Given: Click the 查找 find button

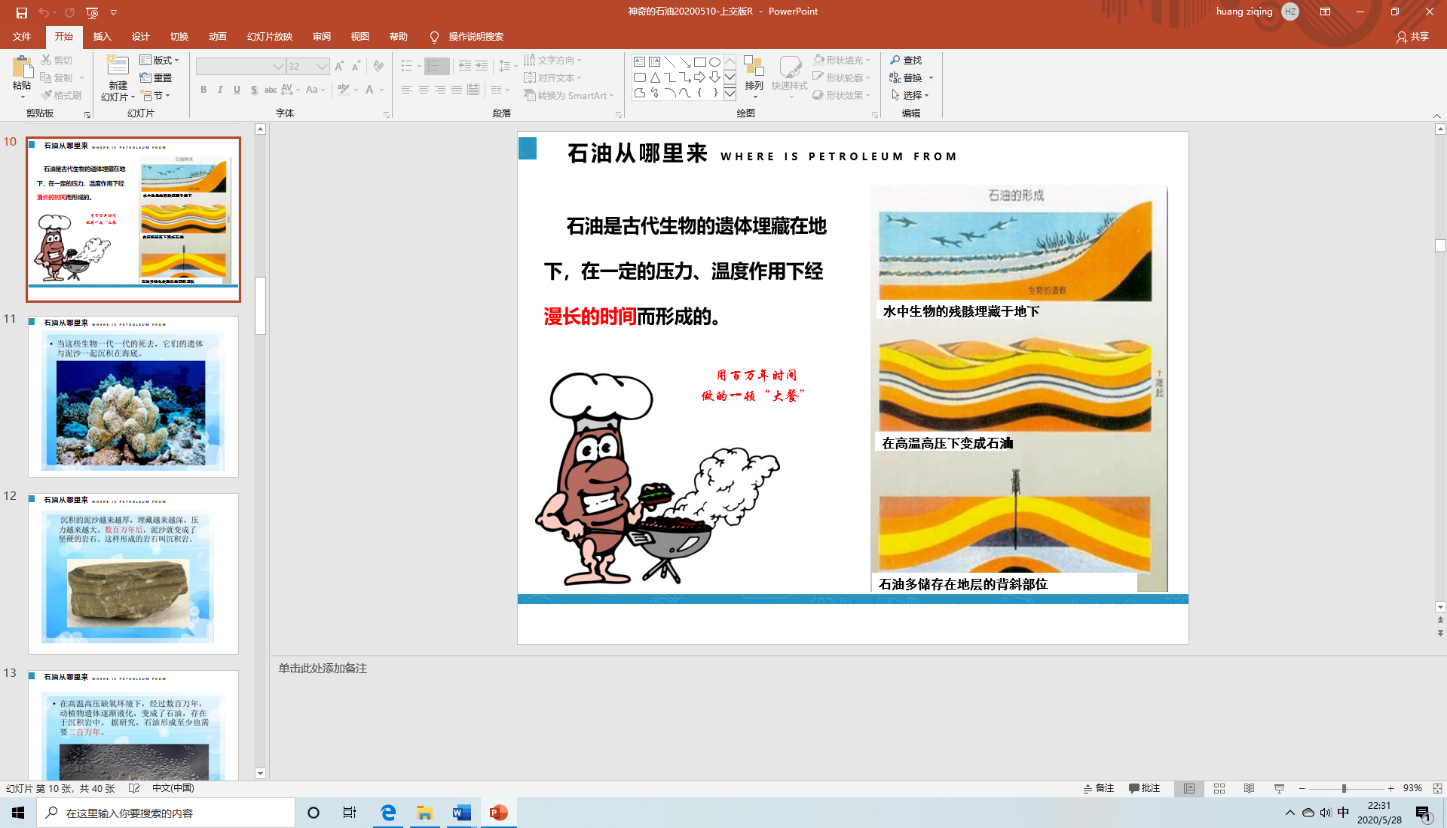Looking at the screenshot, I should coord(906,61).
